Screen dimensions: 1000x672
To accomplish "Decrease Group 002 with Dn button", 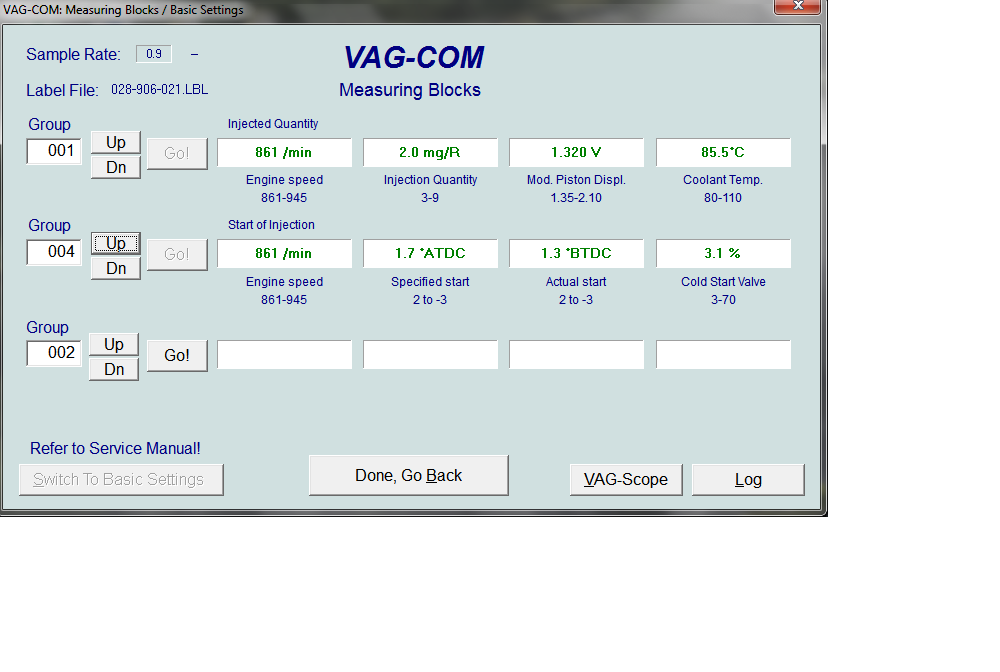I will click(114, 369).
